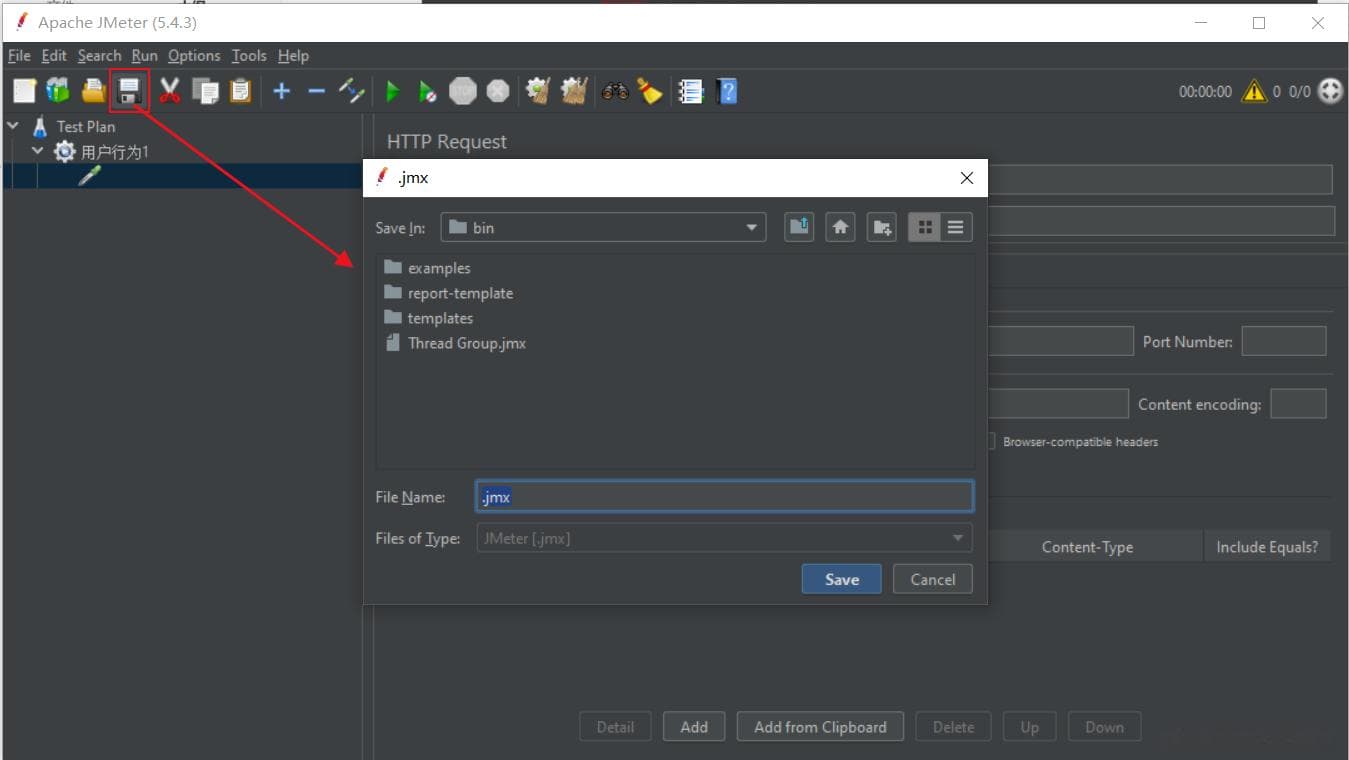Click the Paste clipboard icon
The image size is (1349, 760).
coord(240,92)
